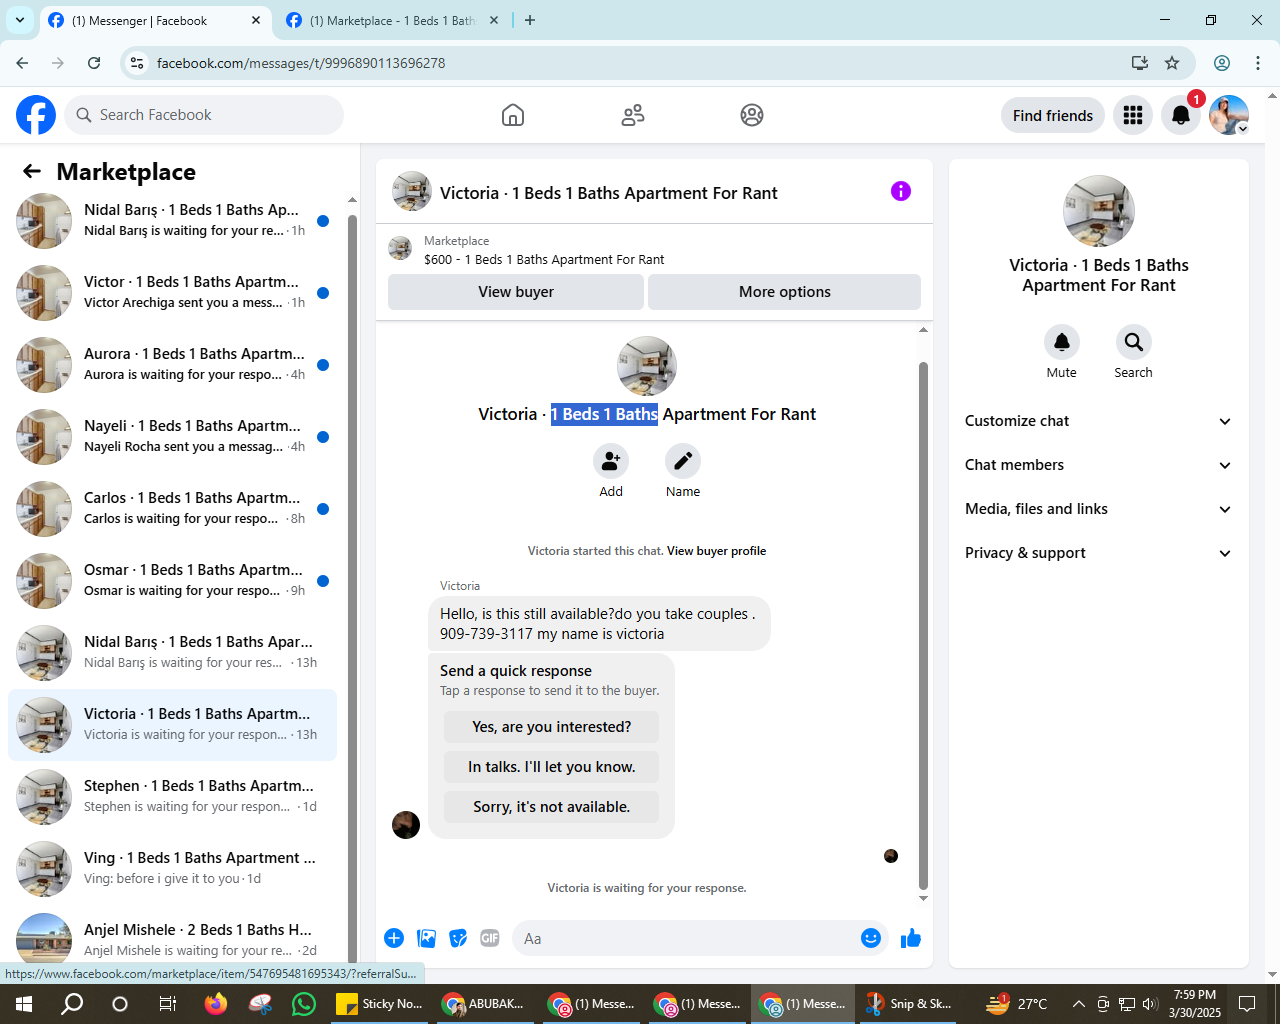Open the $600 Marketplace listing link
This screenshot has height=1024, width=1280.
[544, 259]
